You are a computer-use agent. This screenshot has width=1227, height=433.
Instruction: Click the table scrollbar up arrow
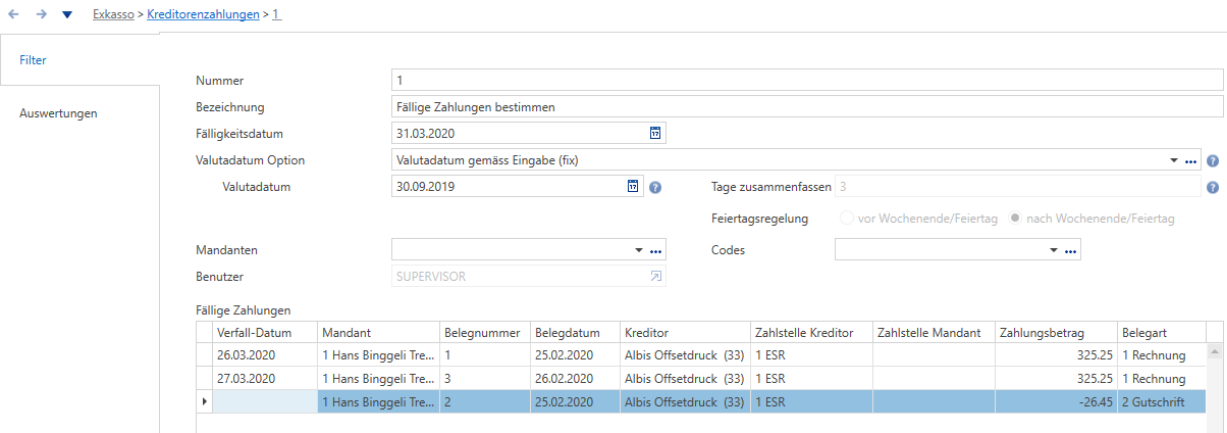(x=1216, y=352)
